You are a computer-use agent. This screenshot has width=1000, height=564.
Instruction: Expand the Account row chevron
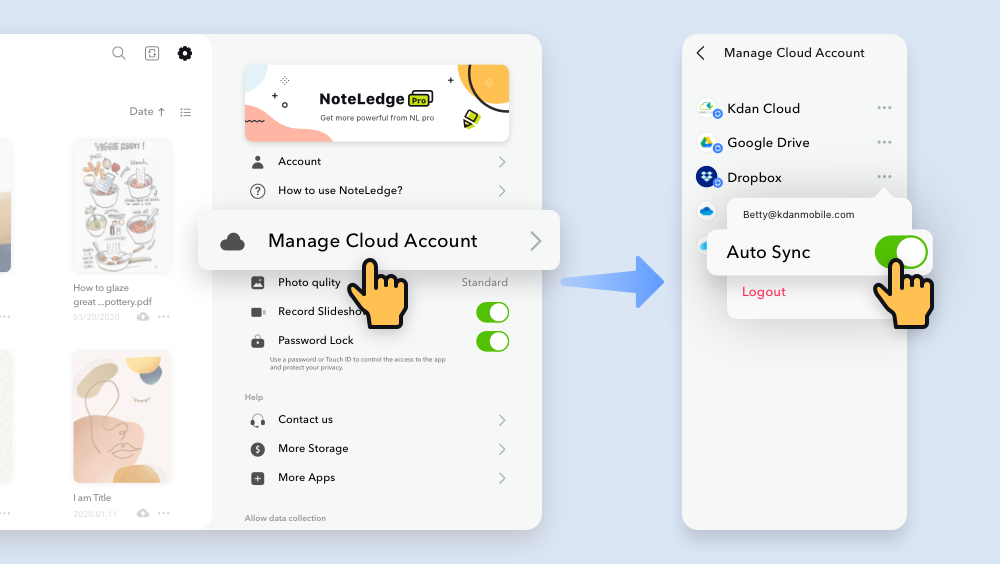pos(502,162)
